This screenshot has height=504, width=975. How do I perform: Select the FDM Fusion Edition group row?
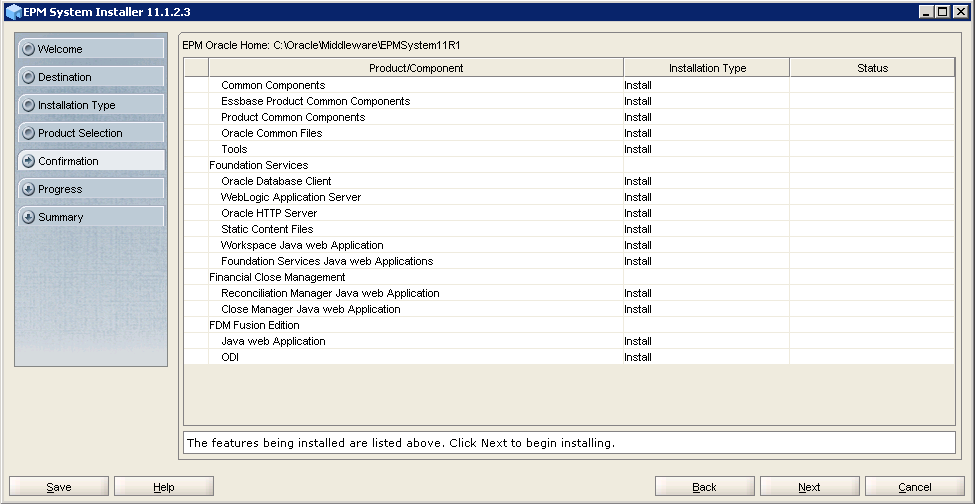click(x=254, y=325)
